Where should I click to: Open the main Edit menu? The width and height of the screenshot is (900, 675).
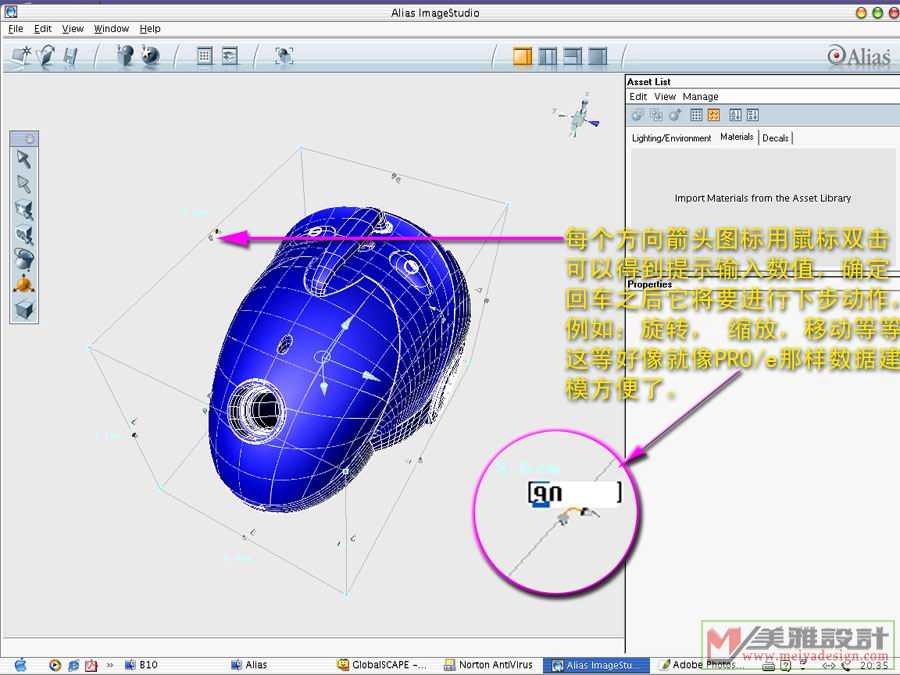click(x=42, y=29)
